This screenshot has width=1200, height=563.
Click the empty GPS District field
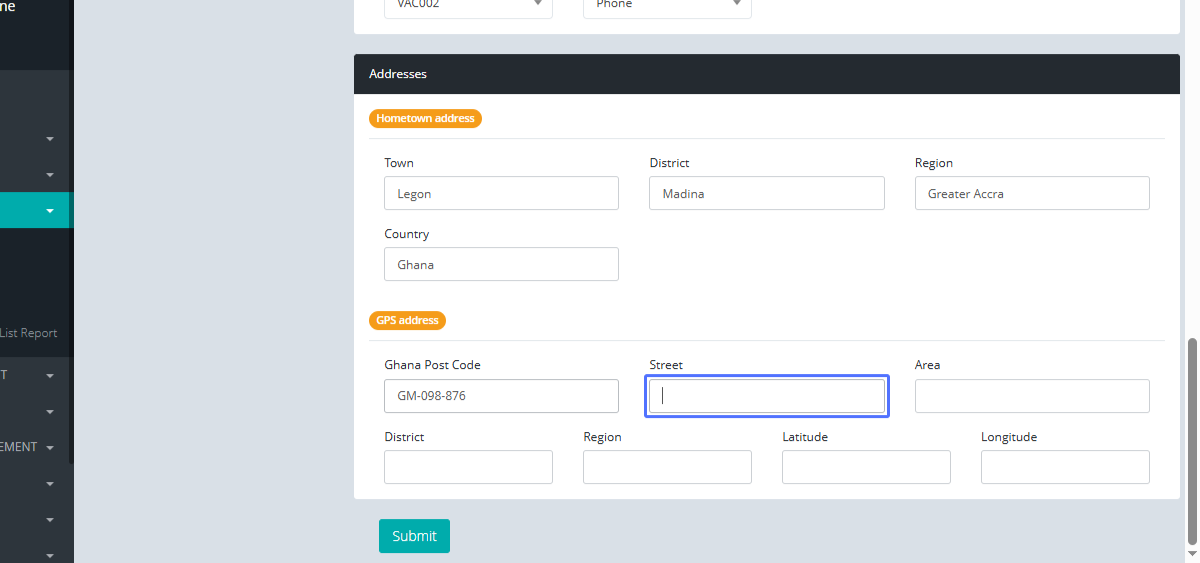(468, 467)
